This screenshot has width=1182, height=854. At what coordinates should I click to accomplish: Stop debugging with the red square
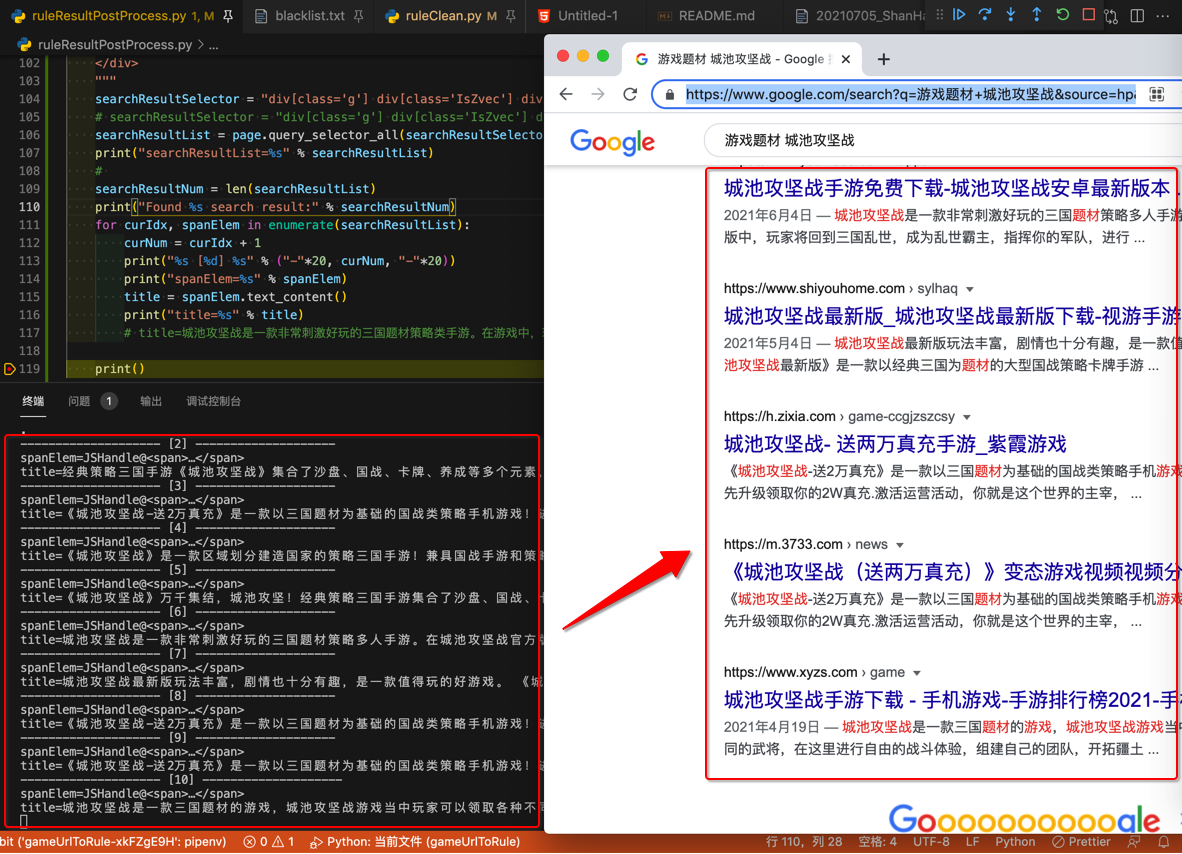pos(1089,15)
